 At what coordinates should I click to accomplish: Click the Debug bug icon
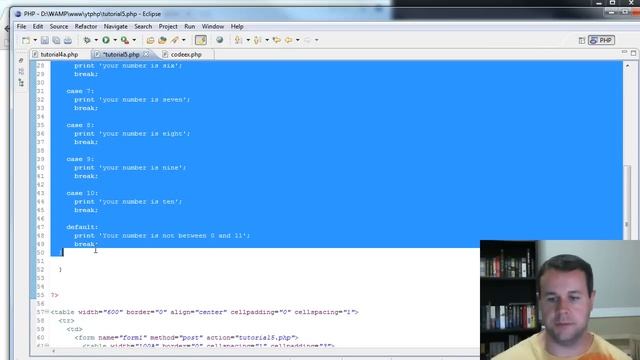click(x=87, y=40)
